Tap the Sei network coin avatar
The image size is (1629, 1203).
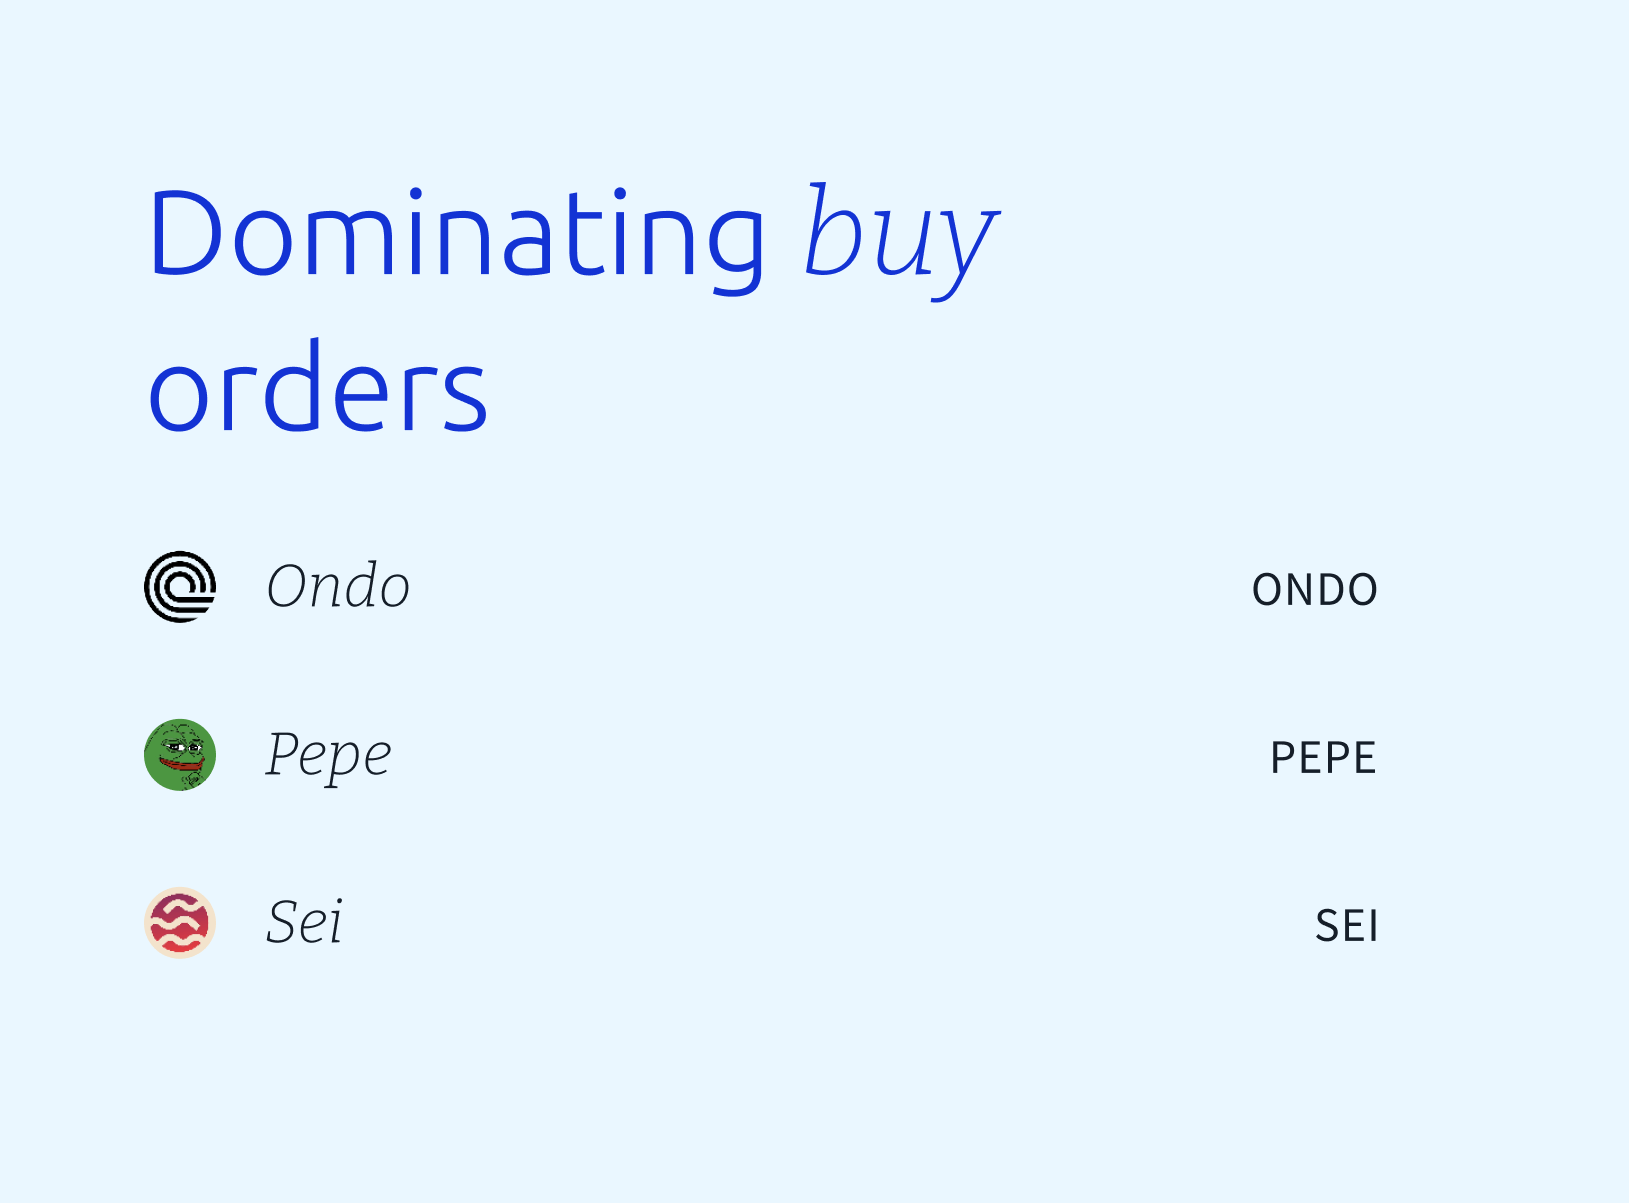tap(180, 923)
